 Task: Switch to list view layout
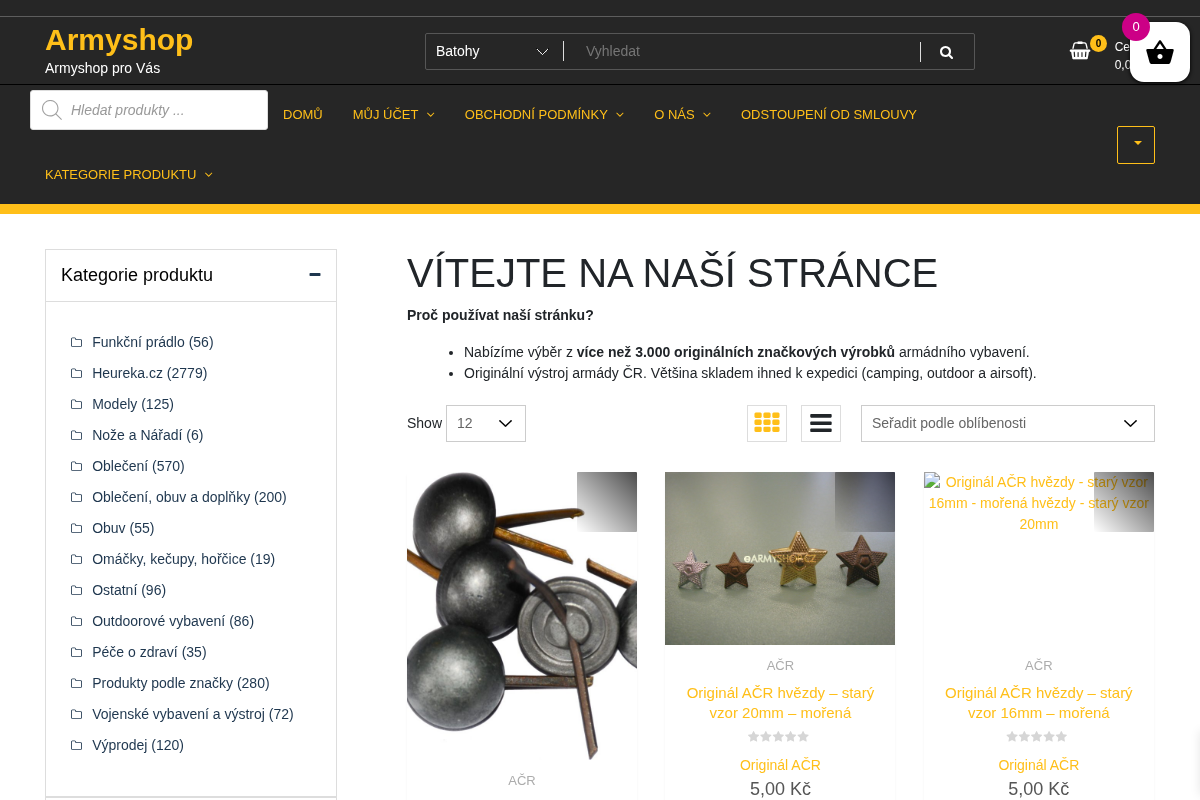coord(821,423)
